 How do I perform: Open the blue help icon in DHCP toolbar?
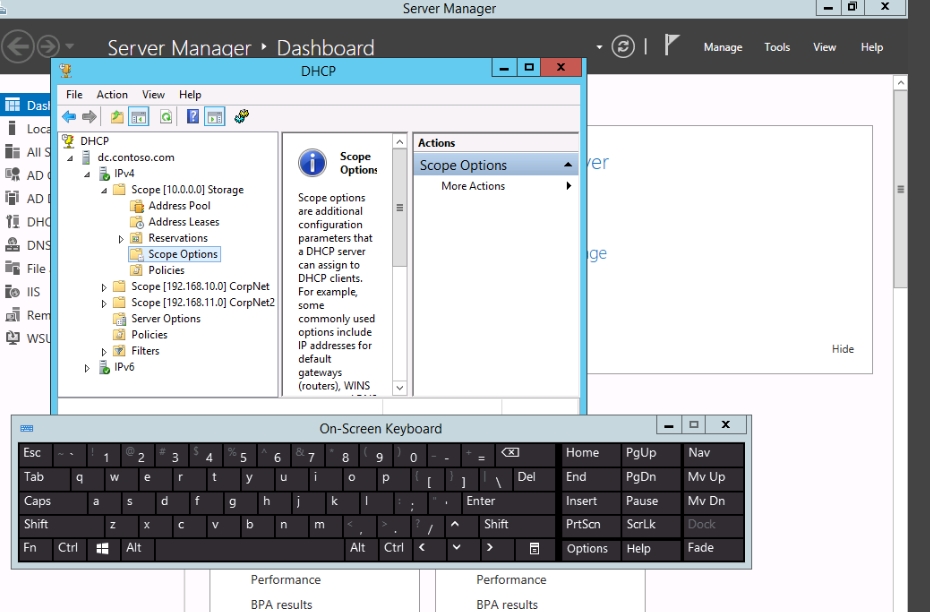193,117
